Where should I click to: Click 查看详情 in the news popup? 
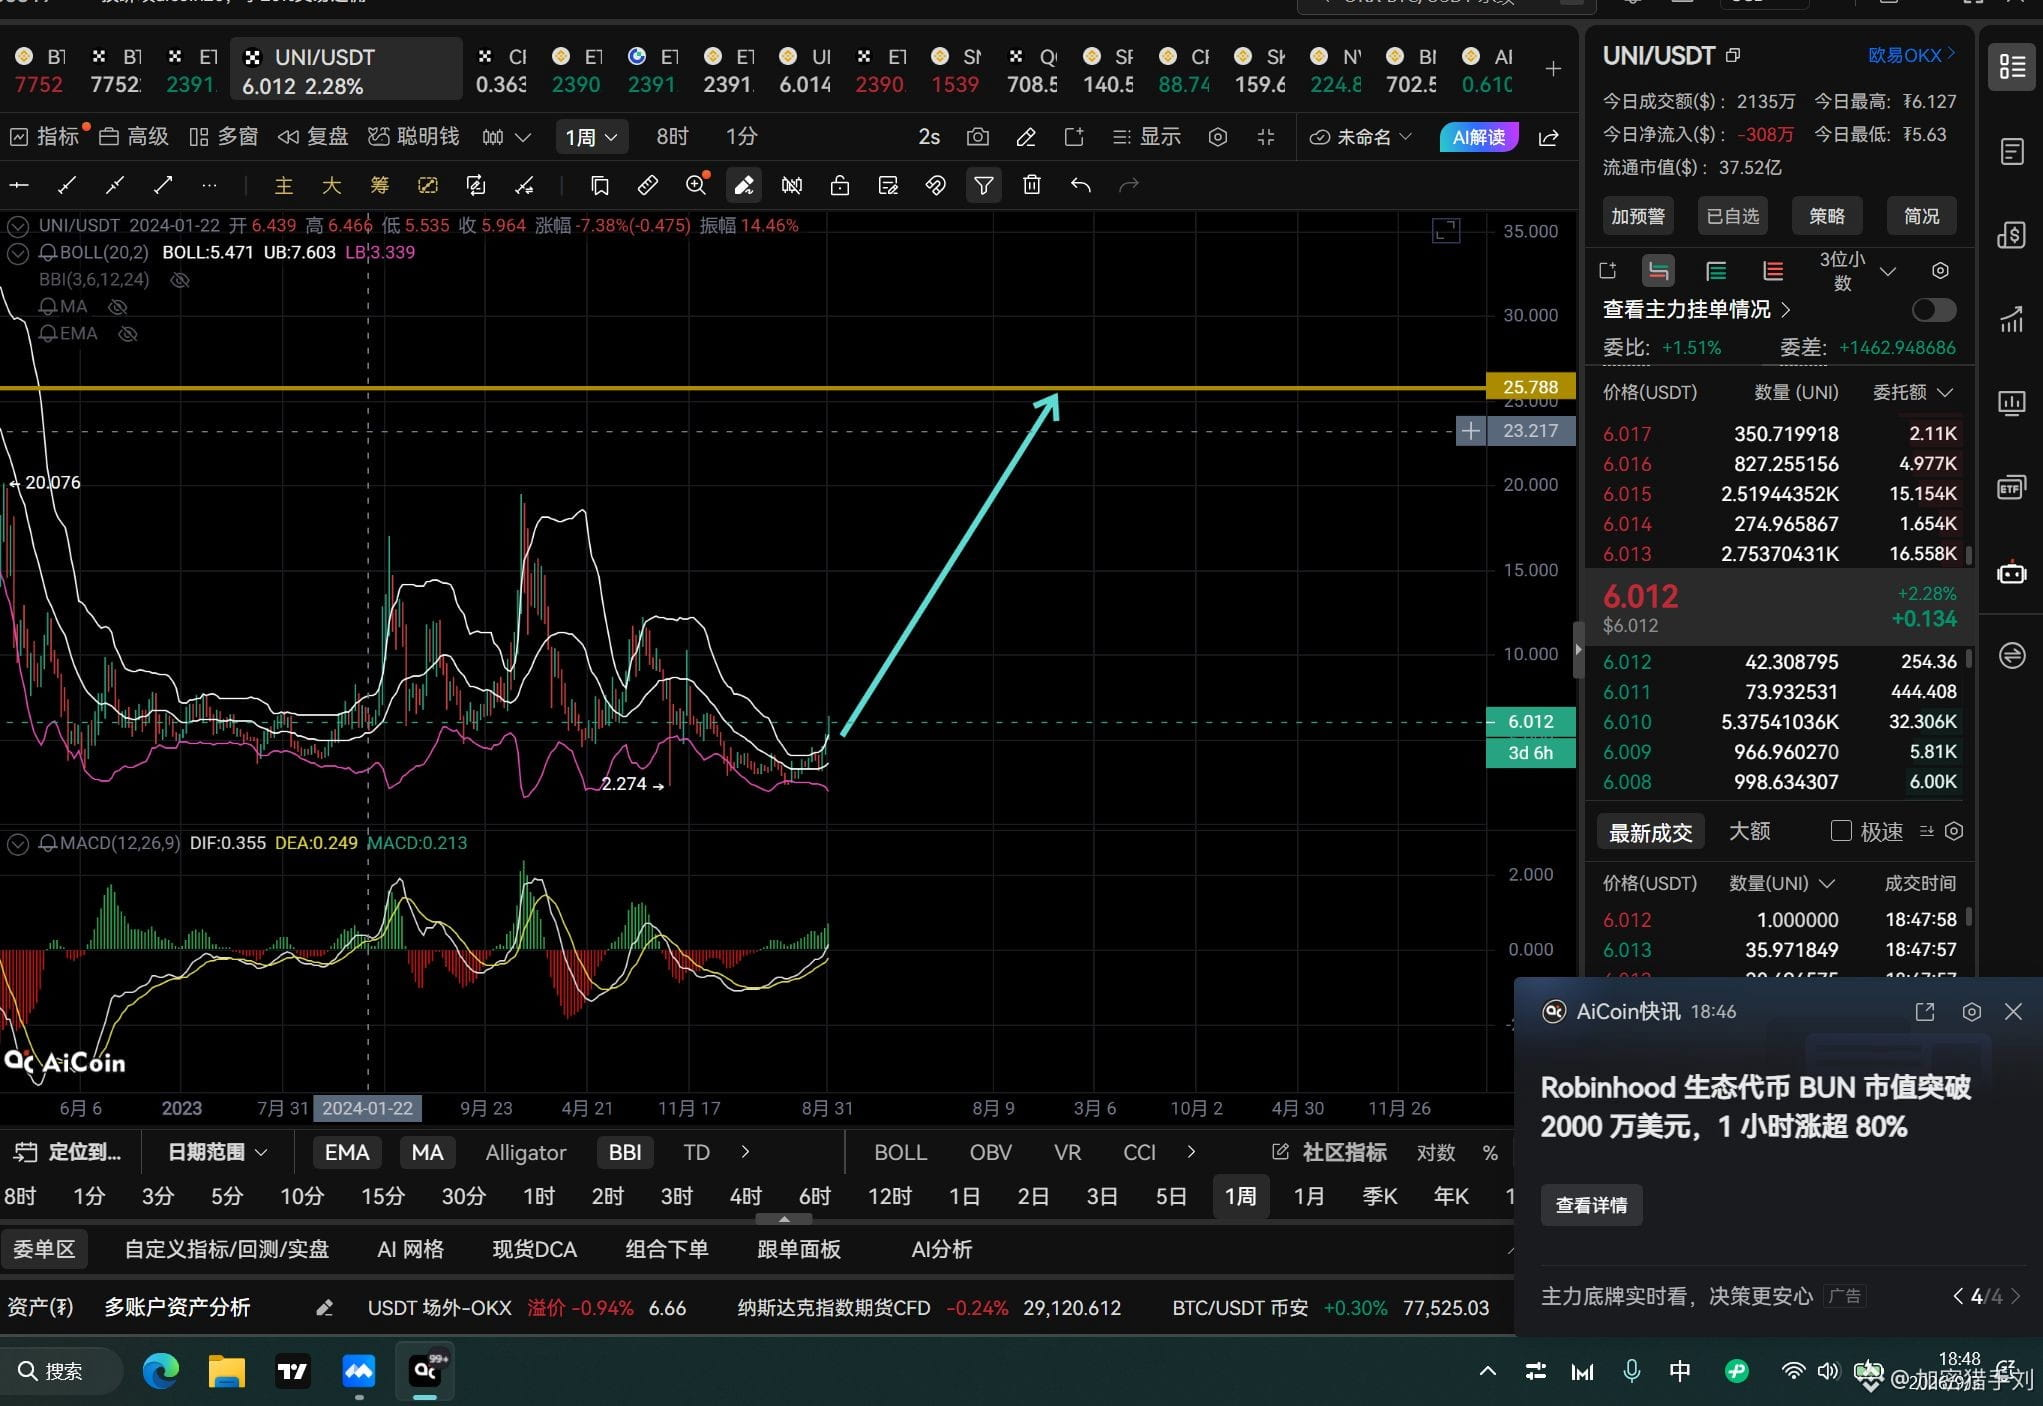coord(1591,1205)
